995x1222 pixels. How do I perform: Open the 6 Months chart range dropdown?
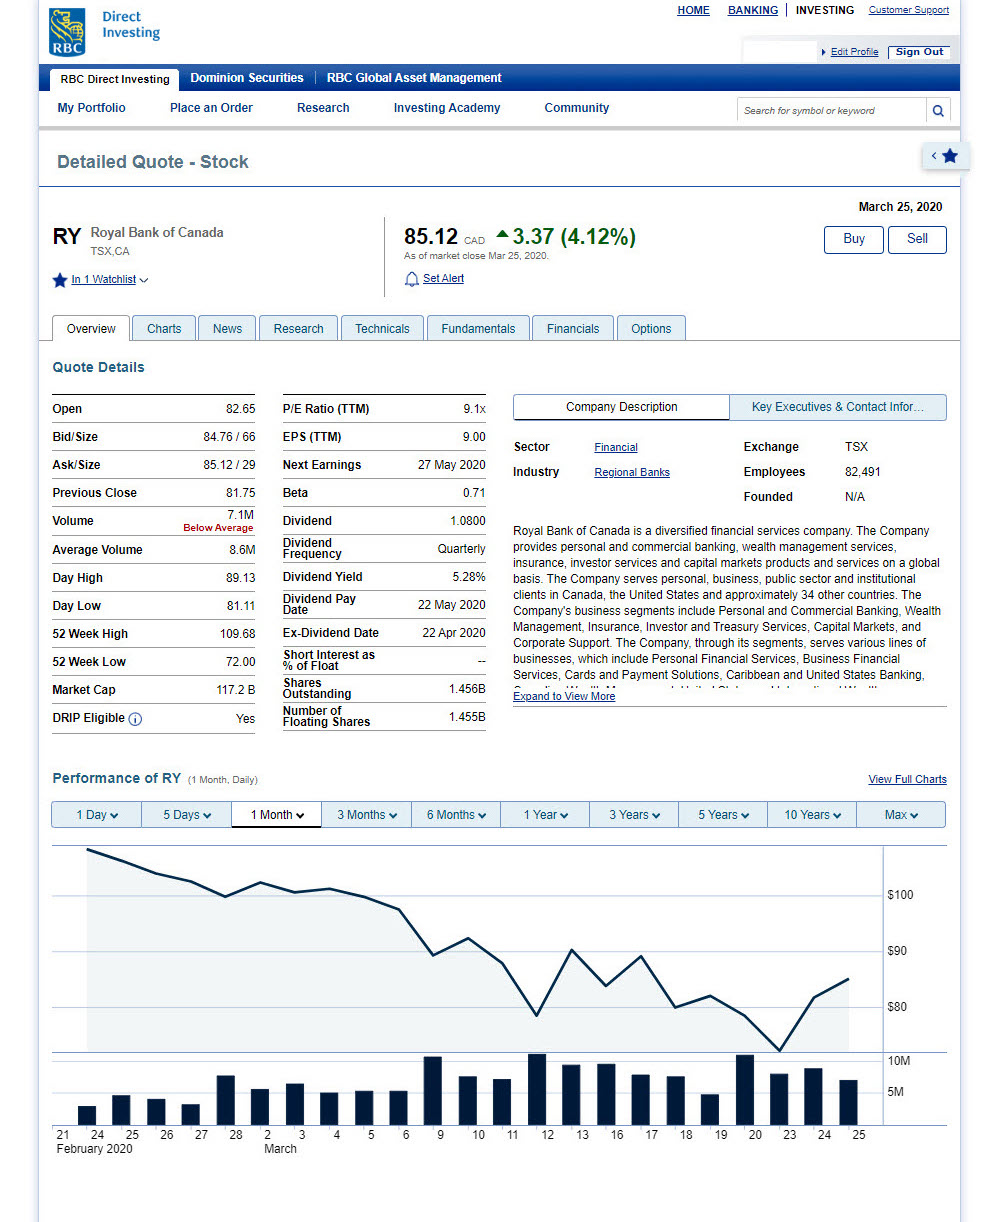click(456, 815)
